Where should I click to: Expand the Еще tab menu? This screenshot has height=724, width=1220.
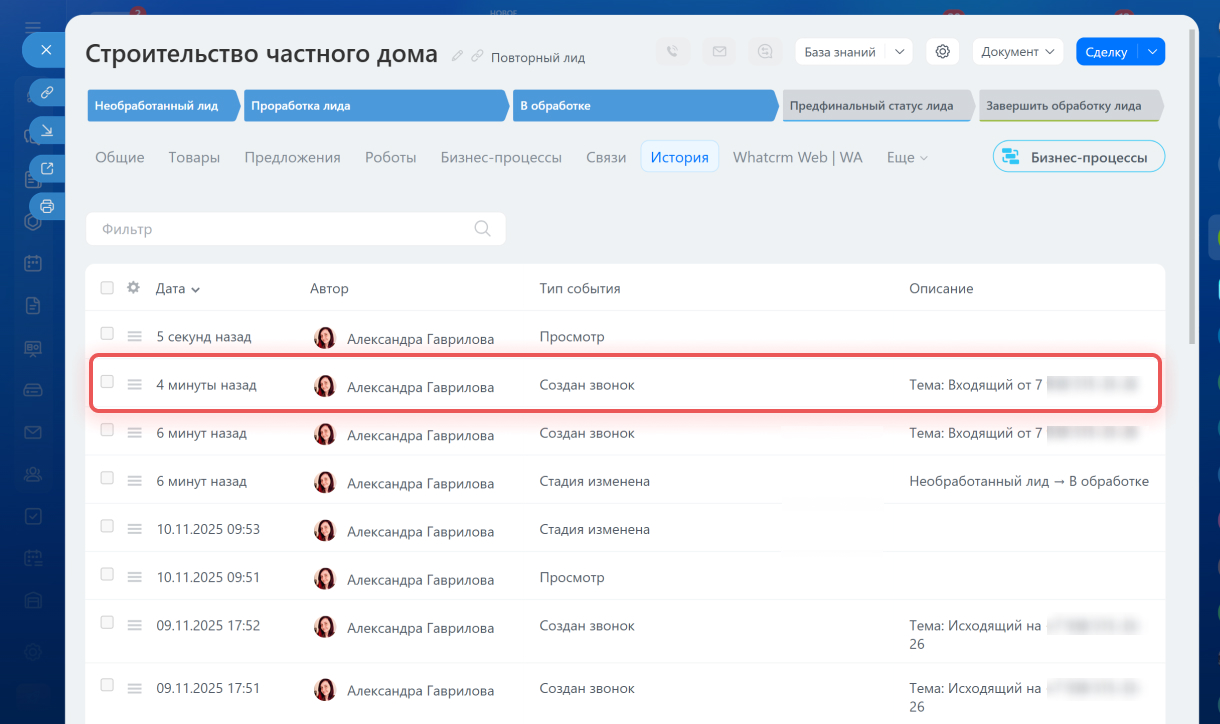pos(907,158)
